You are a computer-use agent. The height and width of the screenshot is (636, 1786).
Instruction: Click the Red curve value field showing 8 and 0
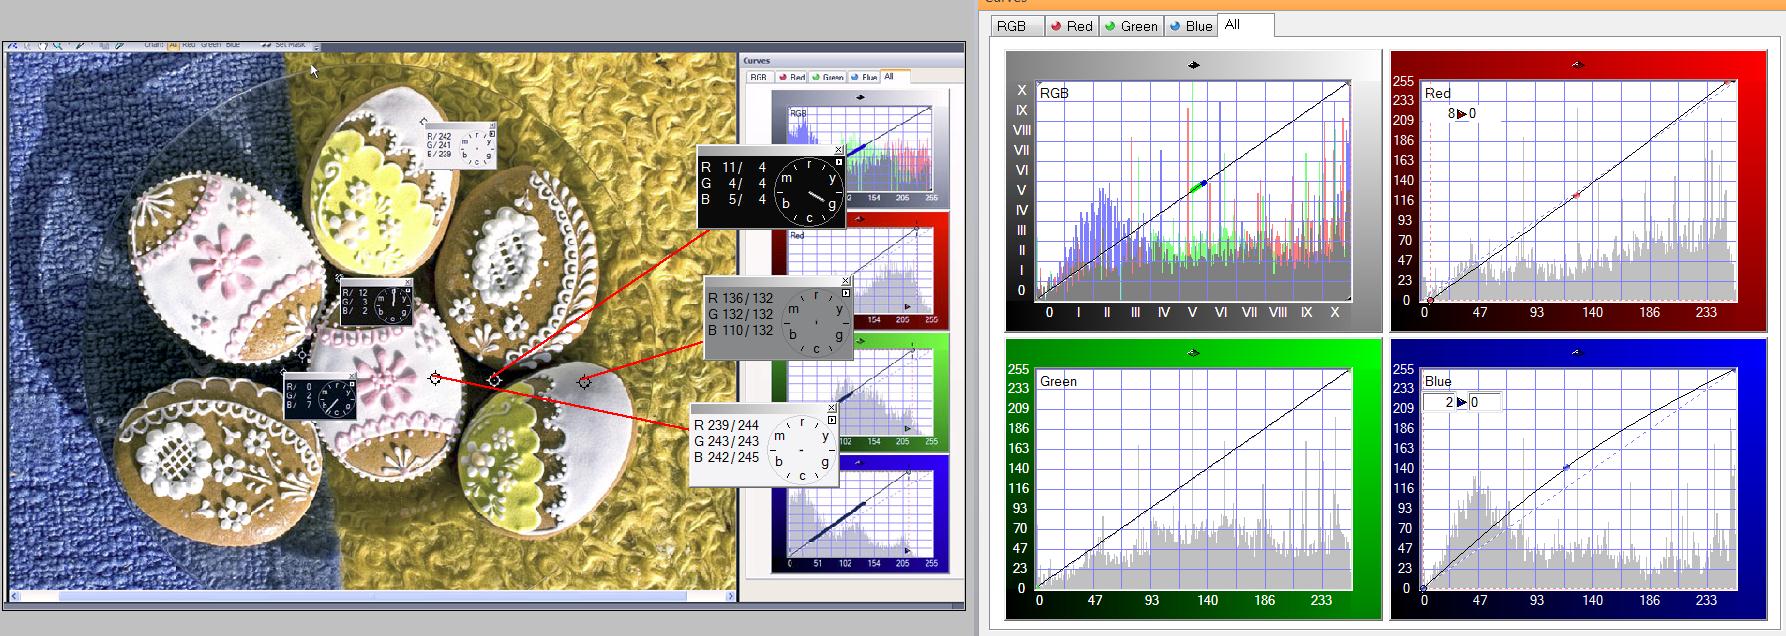[x=1462, y=114]
